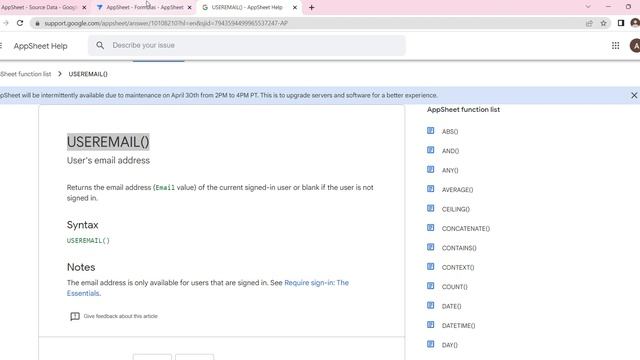The image size is (640, 360).
Task: Open the AND() function article
Action: (x=450, y=151)
